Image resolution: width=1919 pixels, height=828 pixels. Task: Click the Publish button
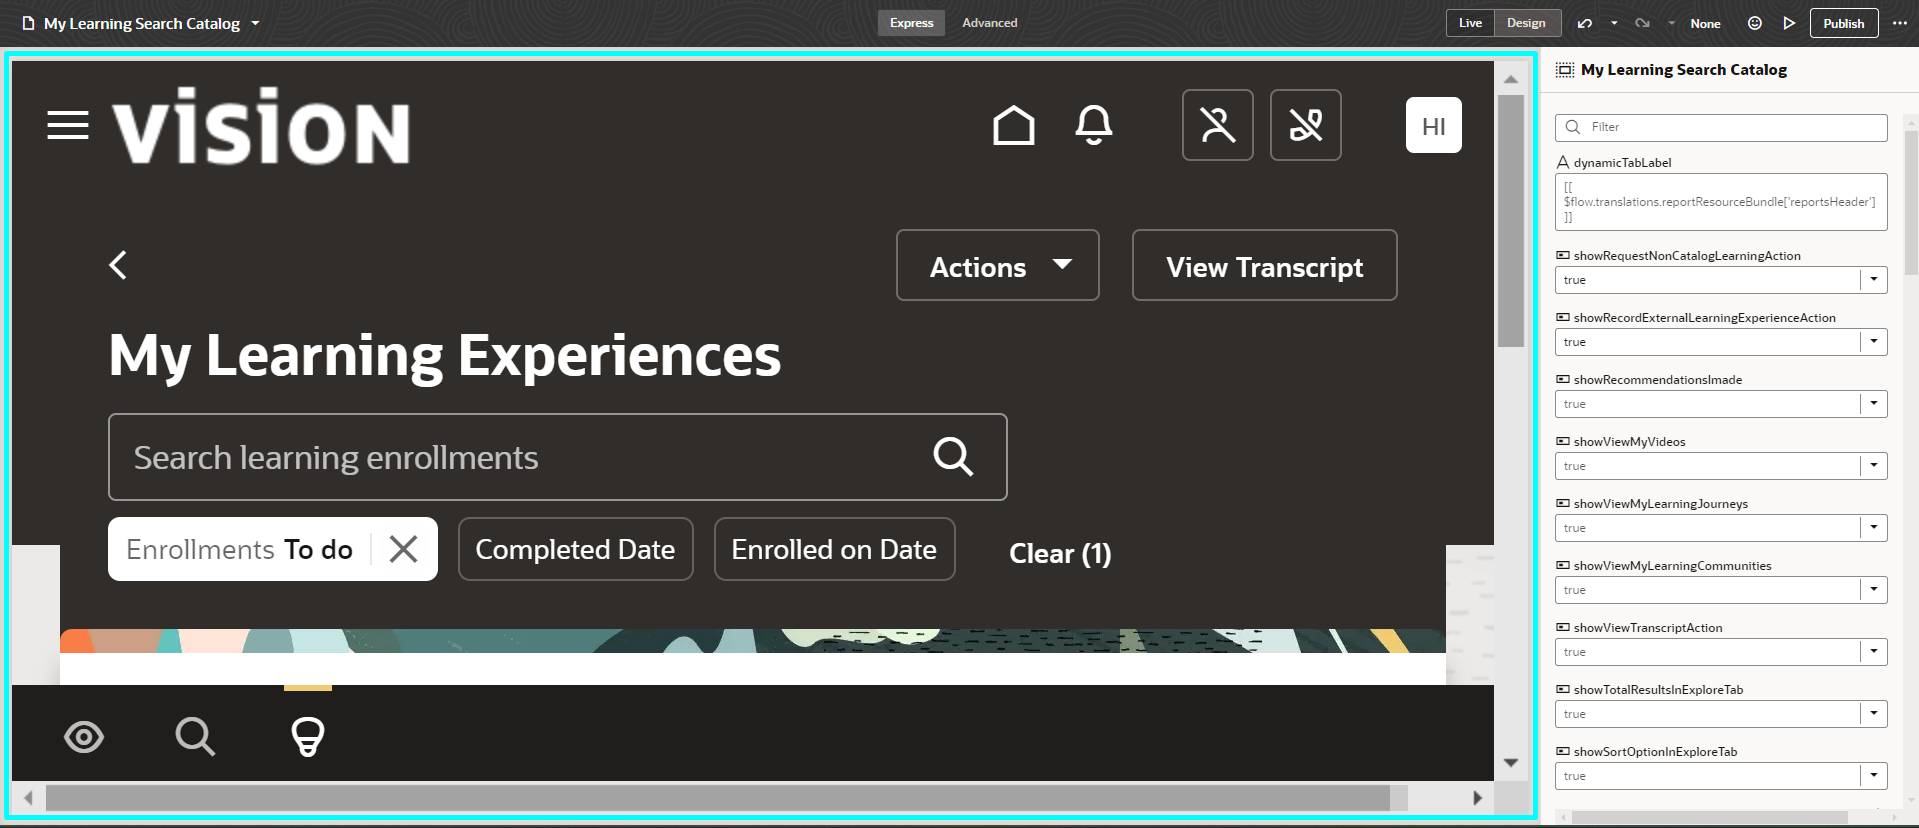click(x=1843, y=23)
